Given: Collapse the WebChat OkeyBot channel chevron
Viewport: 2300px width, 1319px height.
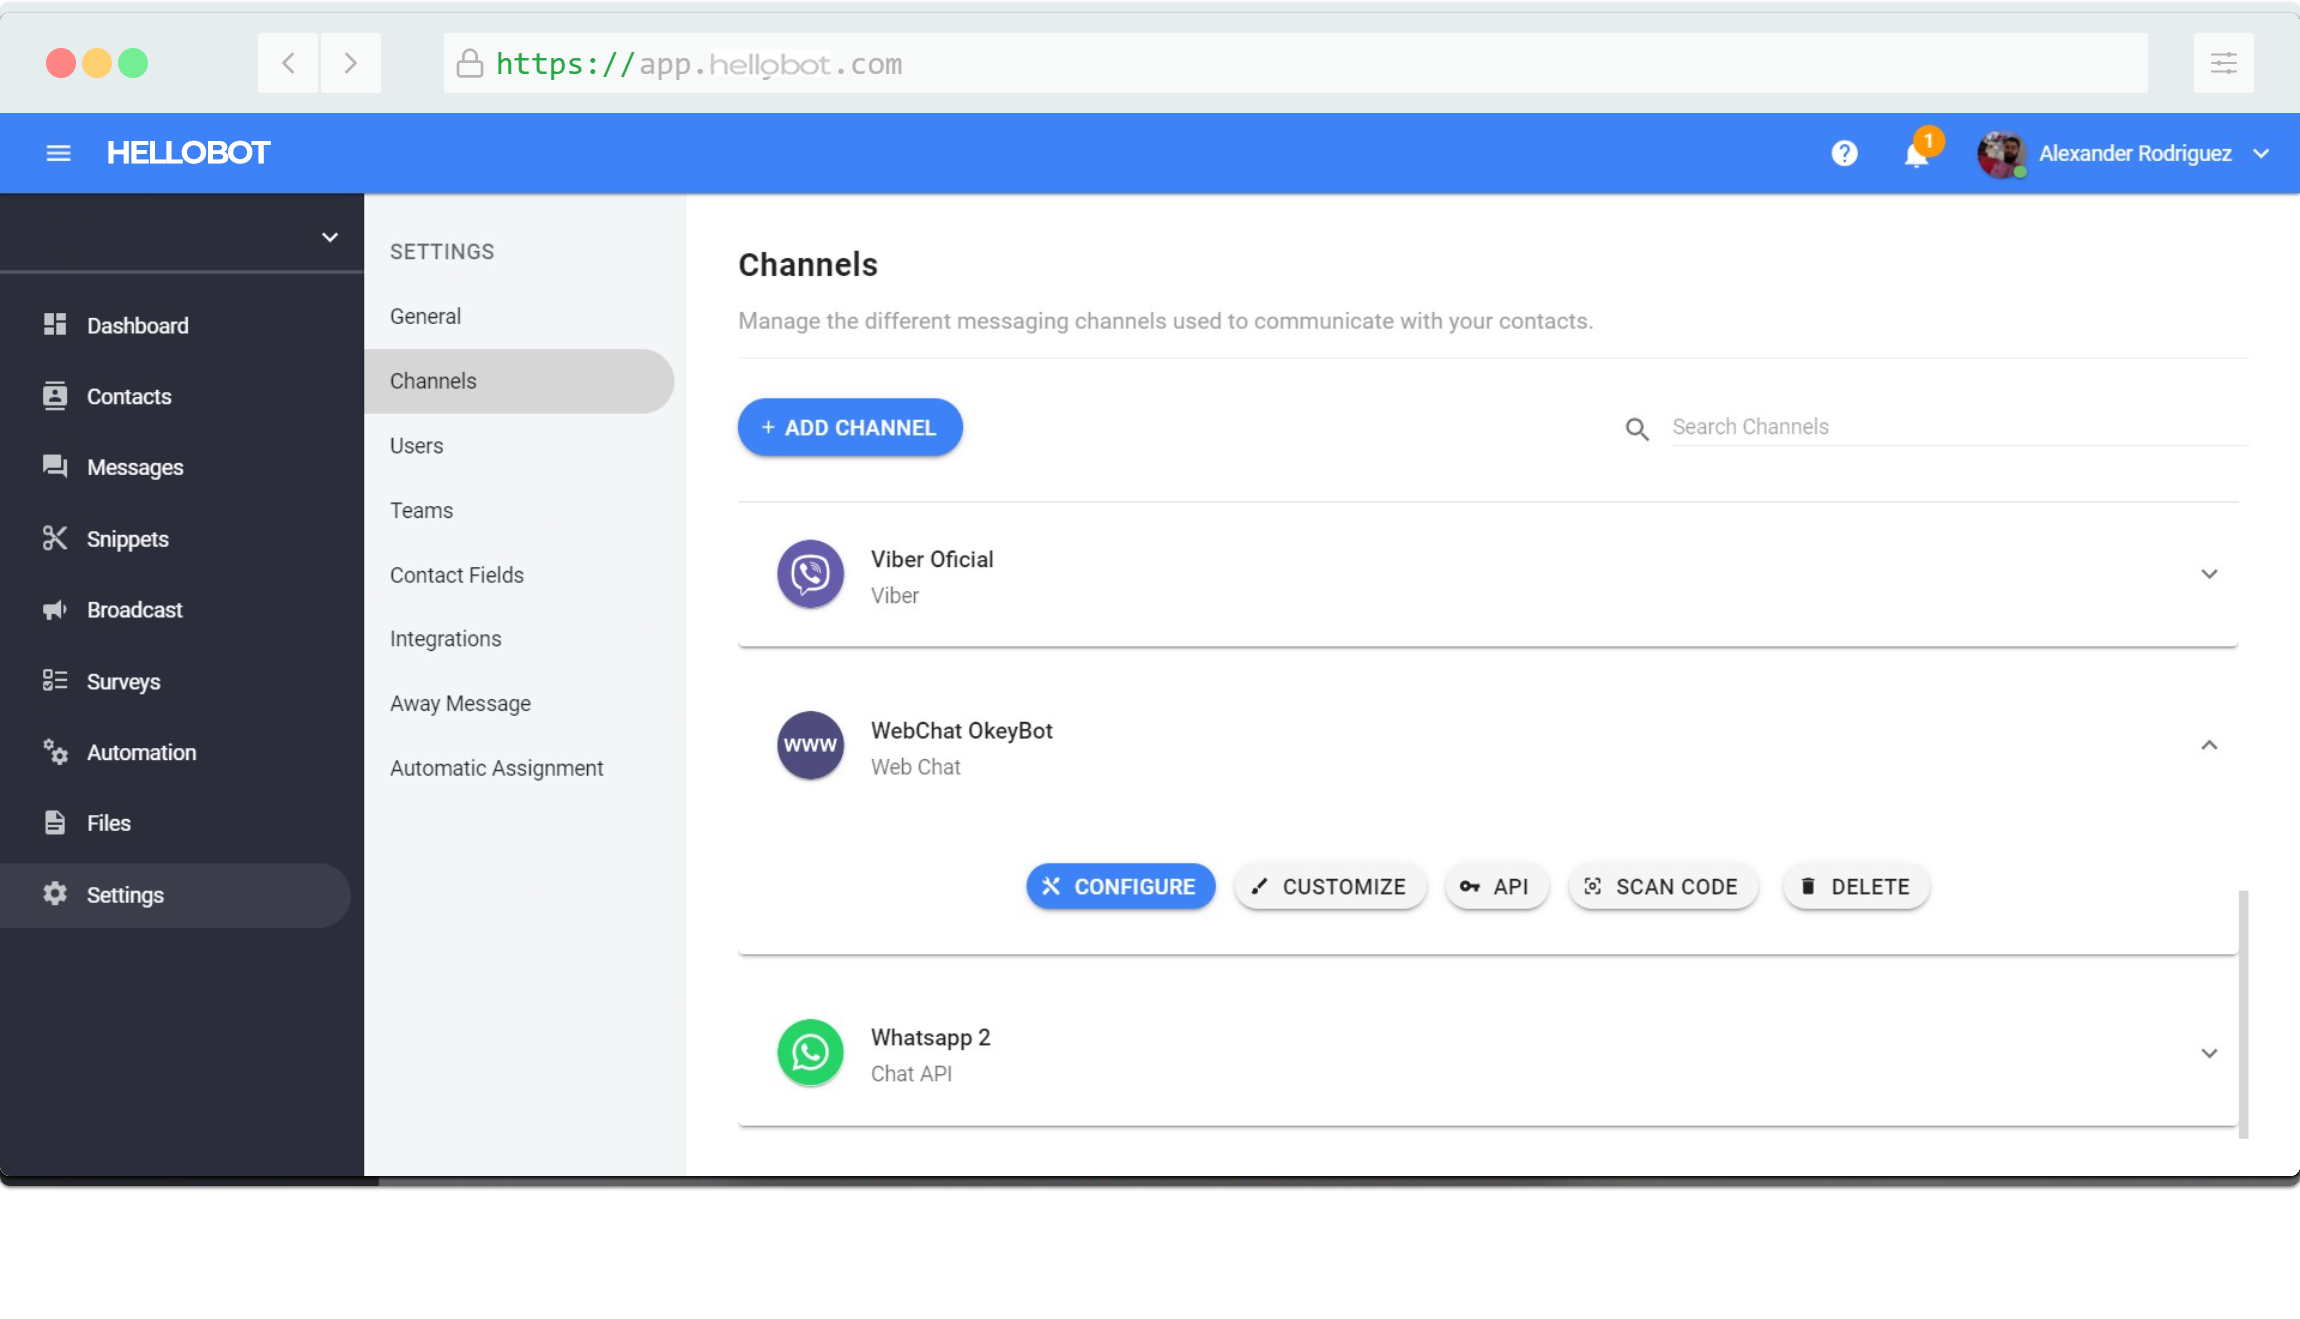Looking at the screenshot, I should [x=2209, y=745].
